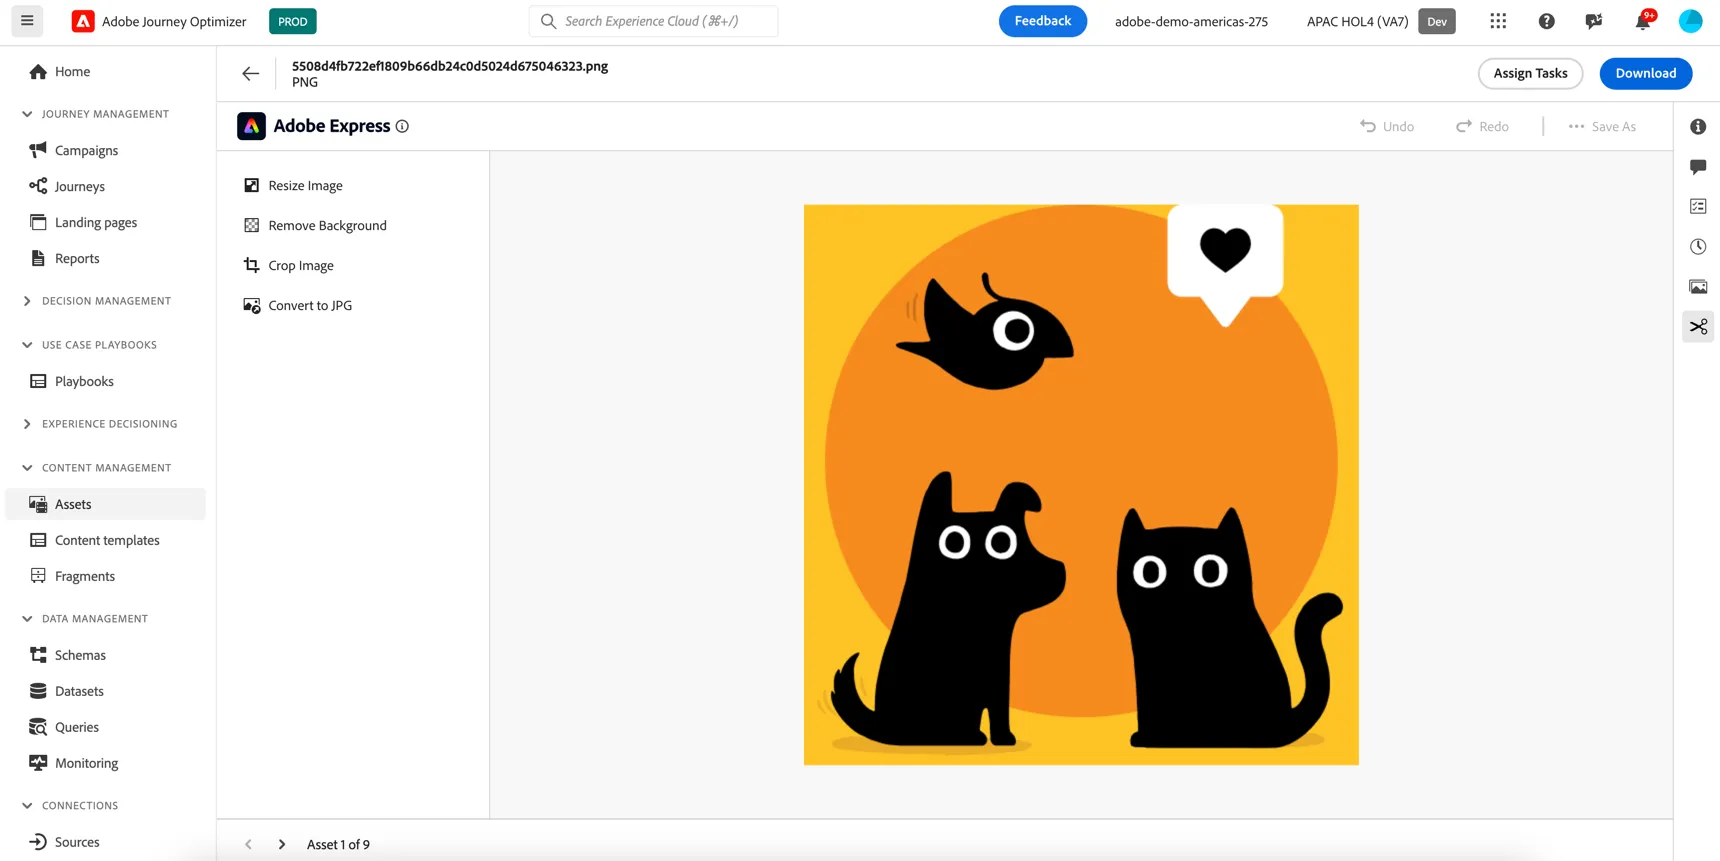
Task: Choose Convert to JPG option
Action: pyautogui.click(x=298, y=305)
